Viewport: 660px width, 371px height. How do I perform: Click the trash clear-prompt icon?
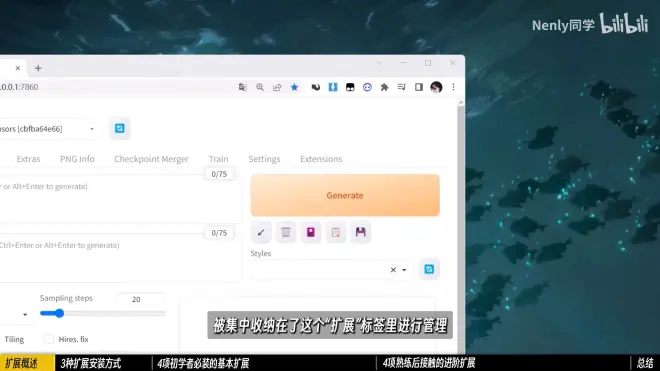click(x=286, y=232)
